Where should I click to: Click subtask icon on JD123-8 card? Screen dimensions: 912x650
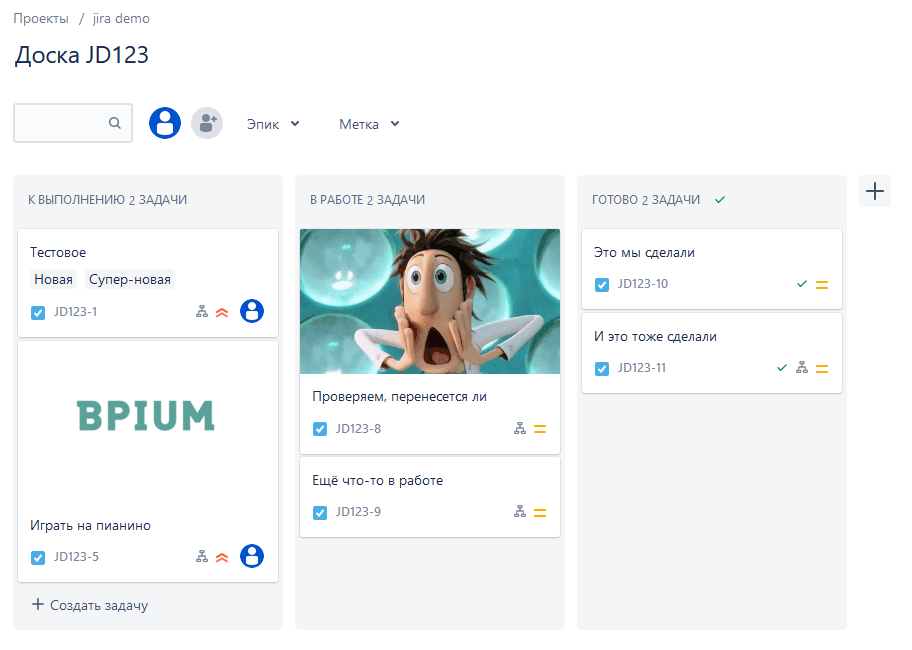520,428
